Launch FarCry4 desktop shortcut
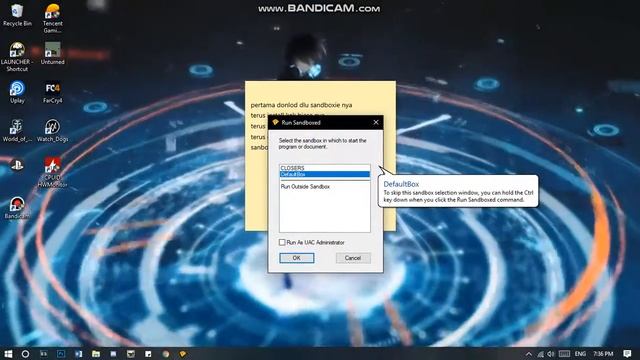 point(53,92)
